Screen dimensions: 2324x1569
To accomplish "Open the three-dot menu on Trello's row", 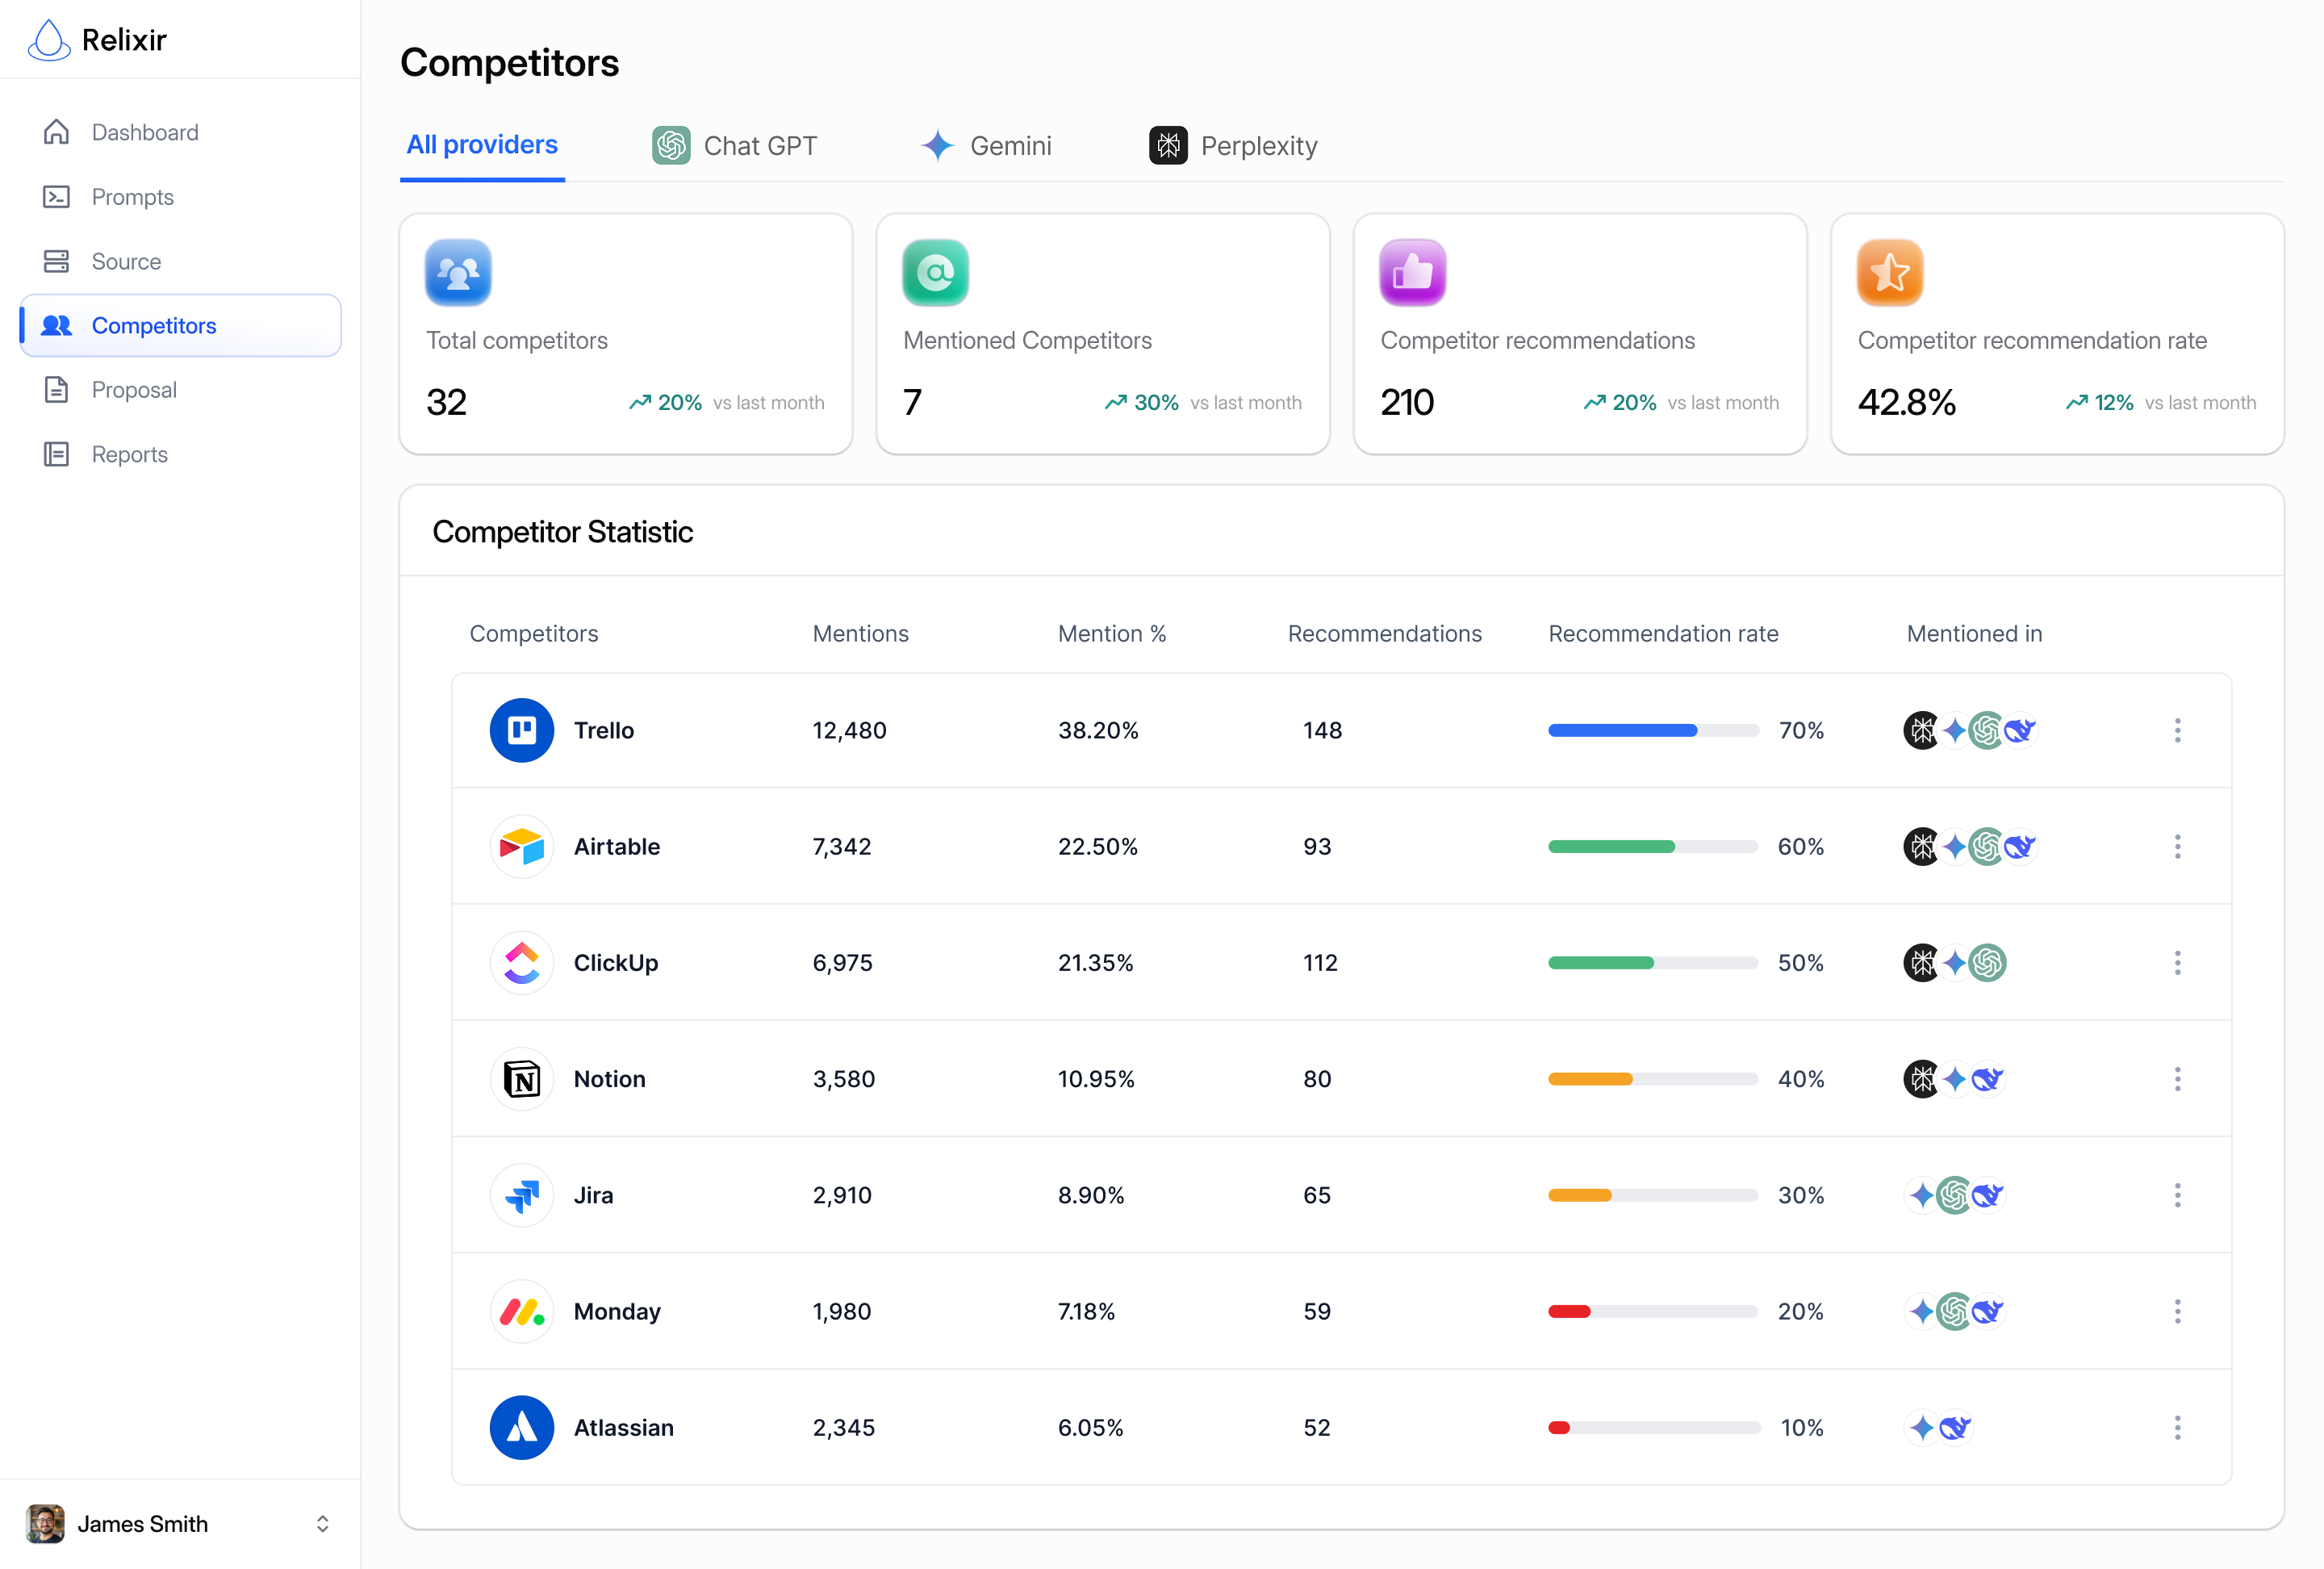I will click(2178, 730).
